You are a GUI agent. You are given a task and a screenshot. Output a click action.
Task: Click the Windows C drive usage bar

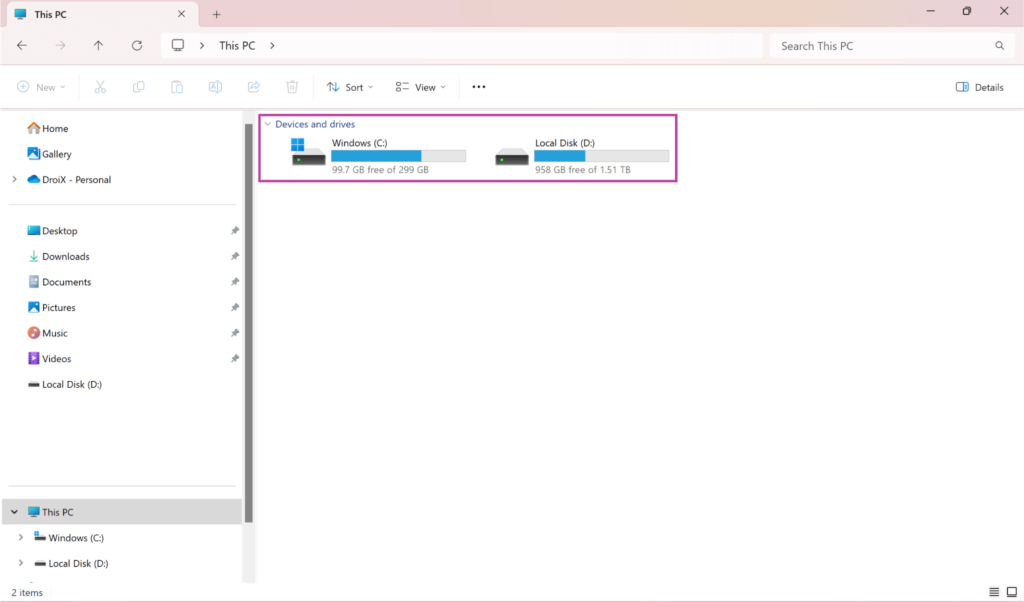point(398,155)
